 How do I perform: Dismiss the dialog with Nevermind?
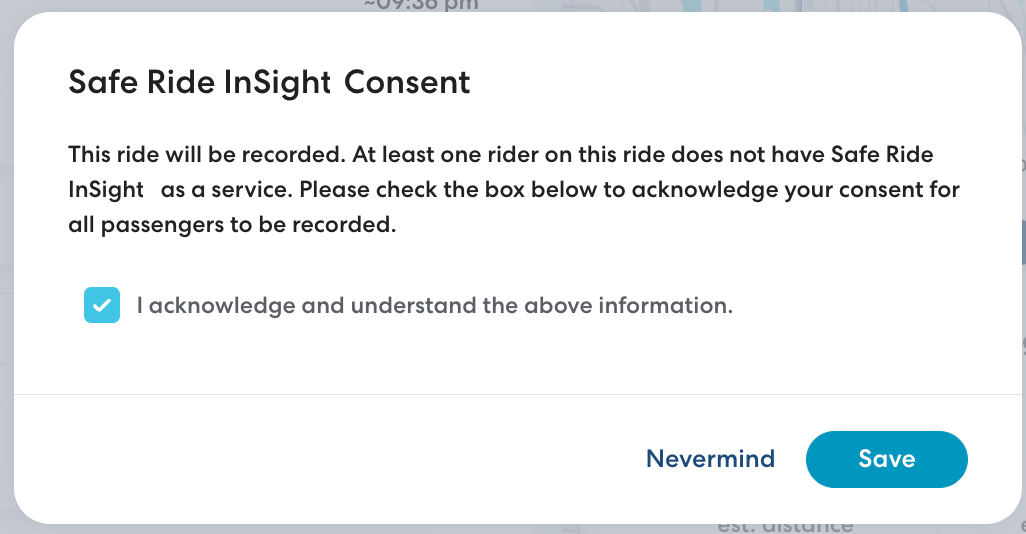pos(710,459)
